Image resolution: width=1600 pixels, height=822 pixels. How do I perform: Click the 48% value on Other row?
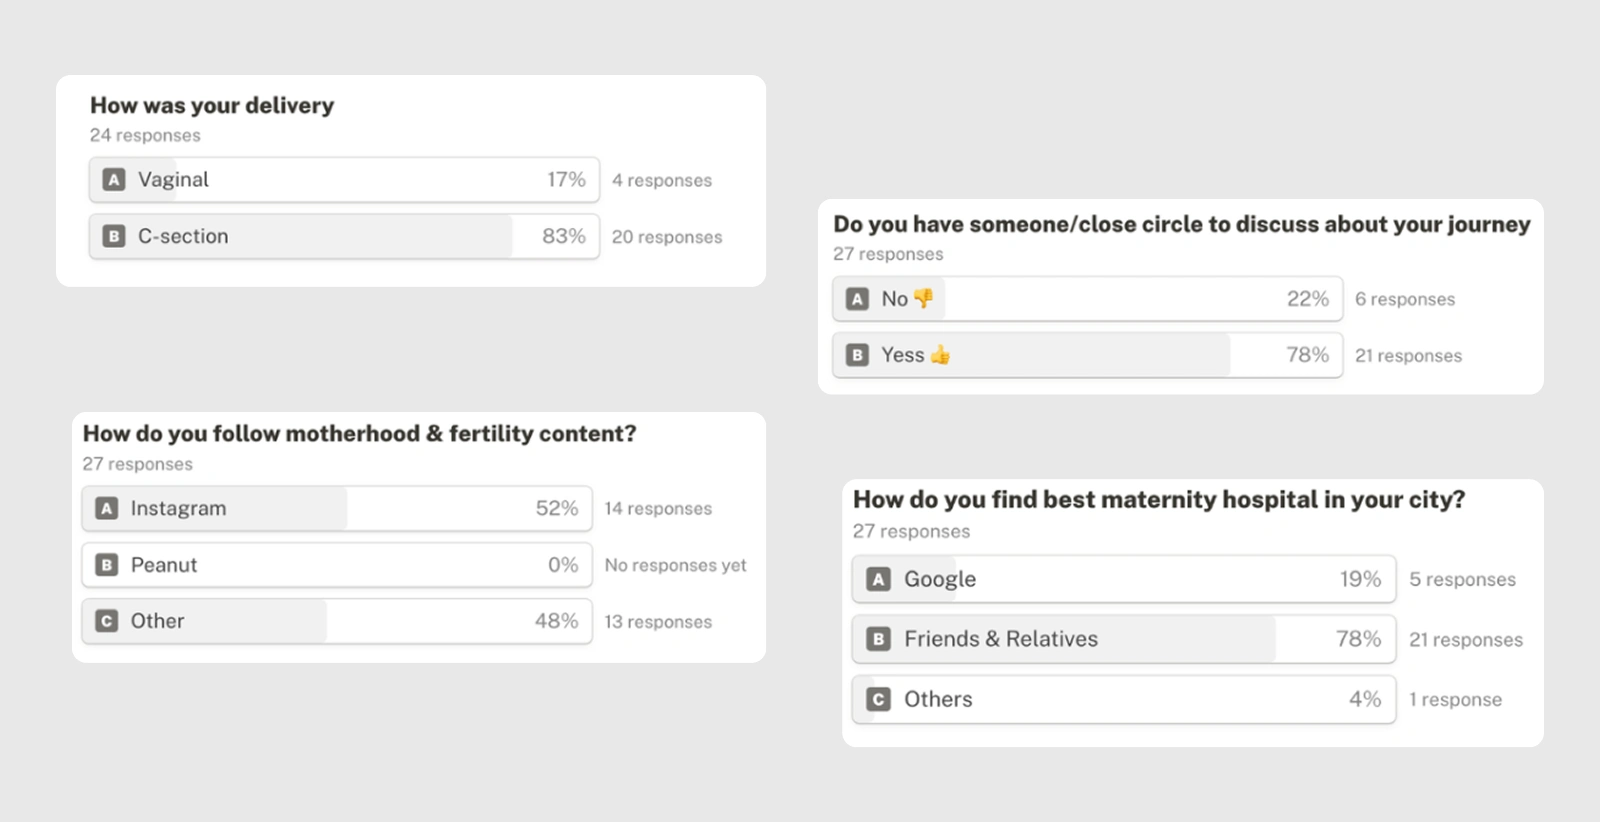click(x=556, y=621)
